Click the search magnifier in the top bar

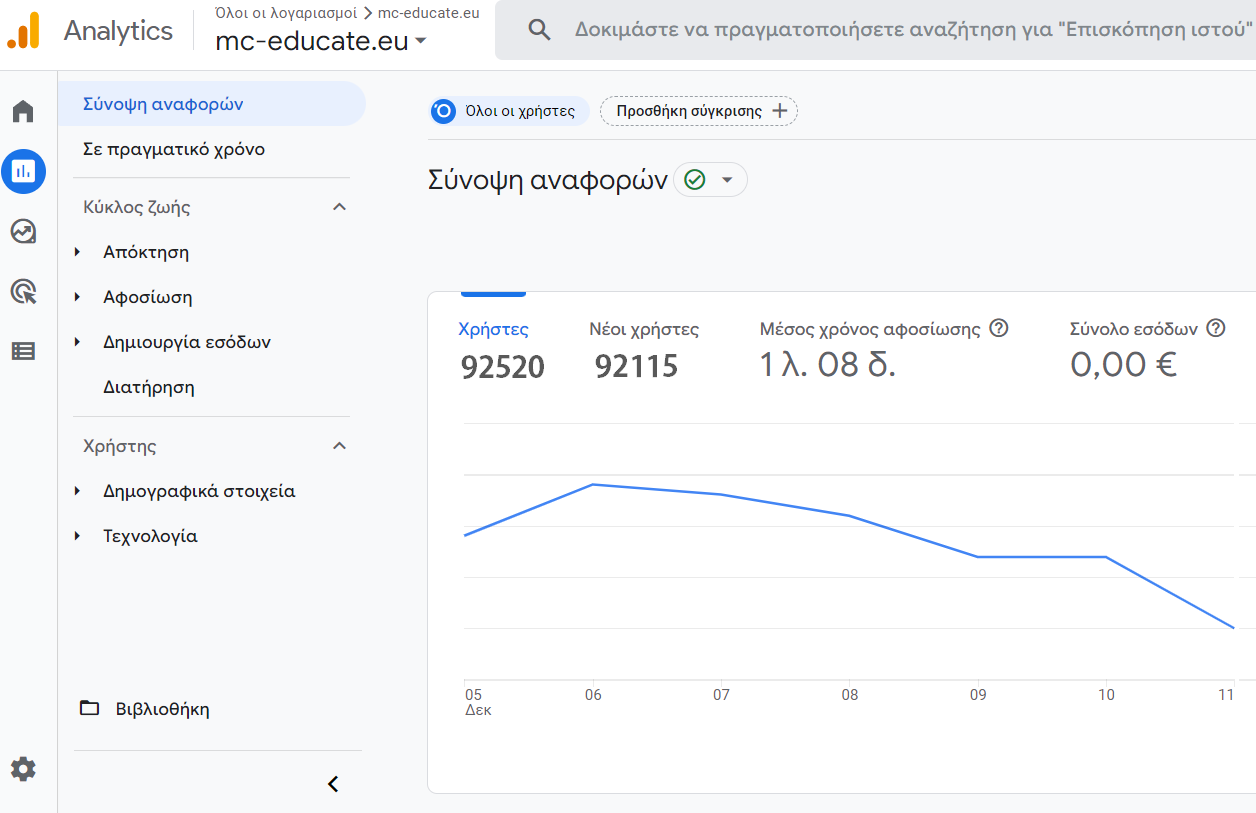[539, 29]
